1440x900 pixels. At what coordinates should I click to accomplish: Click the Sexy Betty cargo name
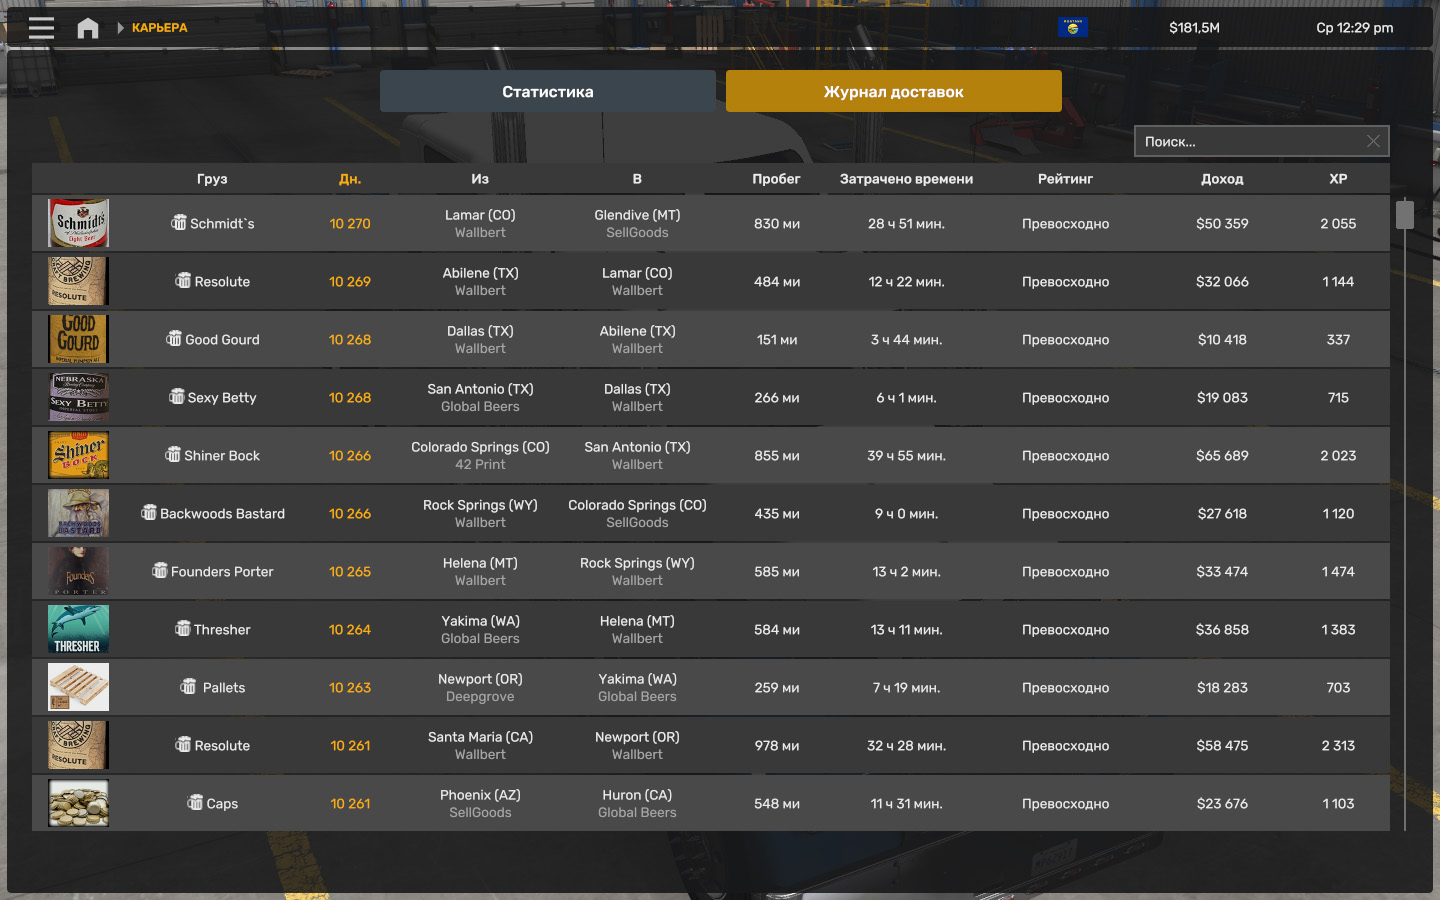pyautogui.click(x=222, y=397)
